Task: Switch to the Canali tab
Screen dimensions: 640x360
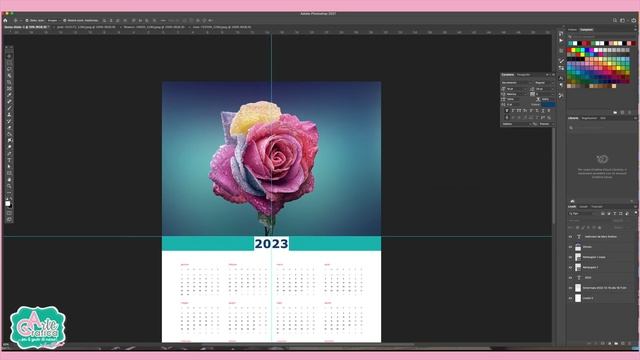Action: pyautogui.click(x=583, y=207)
